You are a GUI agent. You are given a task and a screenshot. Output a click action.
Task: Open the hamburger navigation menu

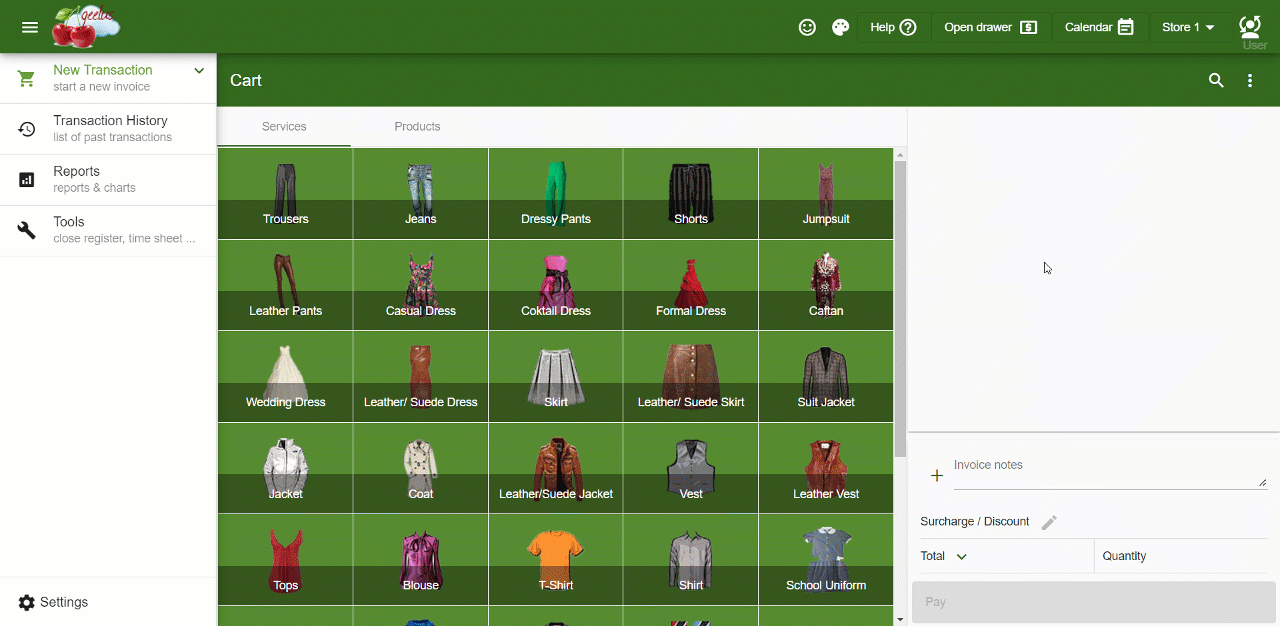click(30, 27)
